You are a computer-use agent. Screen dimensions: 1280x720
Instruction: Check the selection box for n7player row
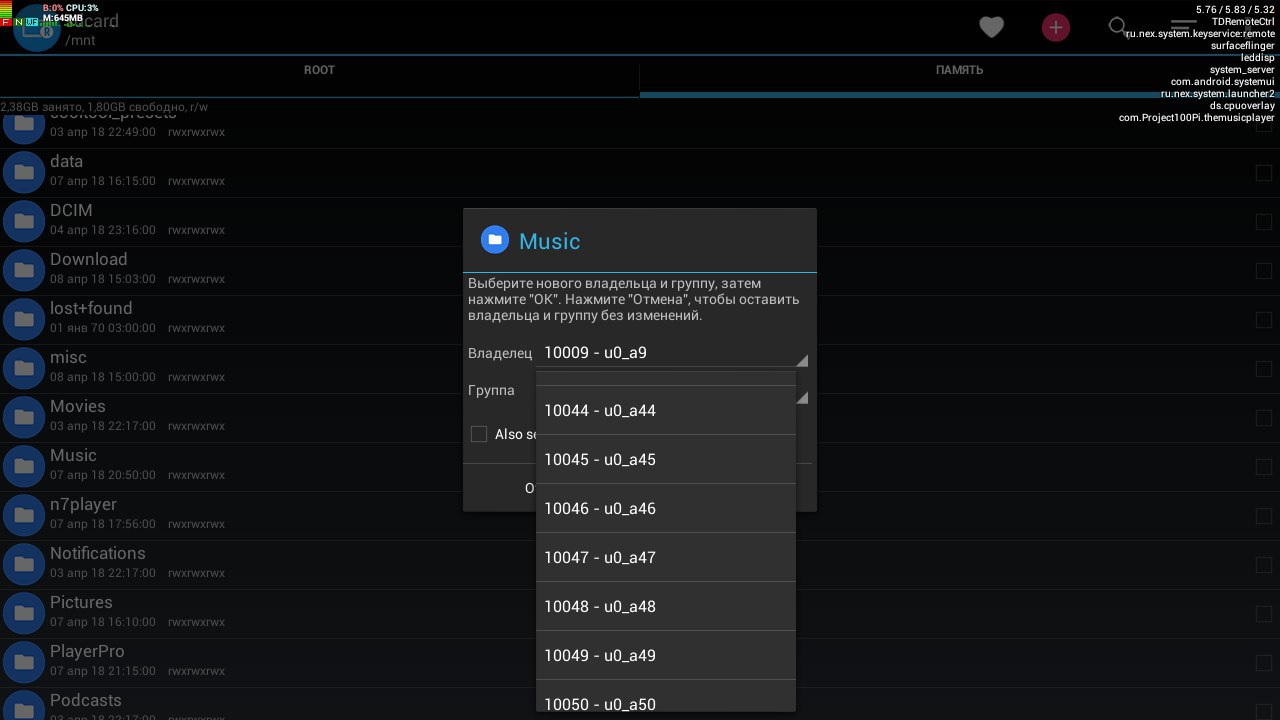click(x=1263, y=516)
